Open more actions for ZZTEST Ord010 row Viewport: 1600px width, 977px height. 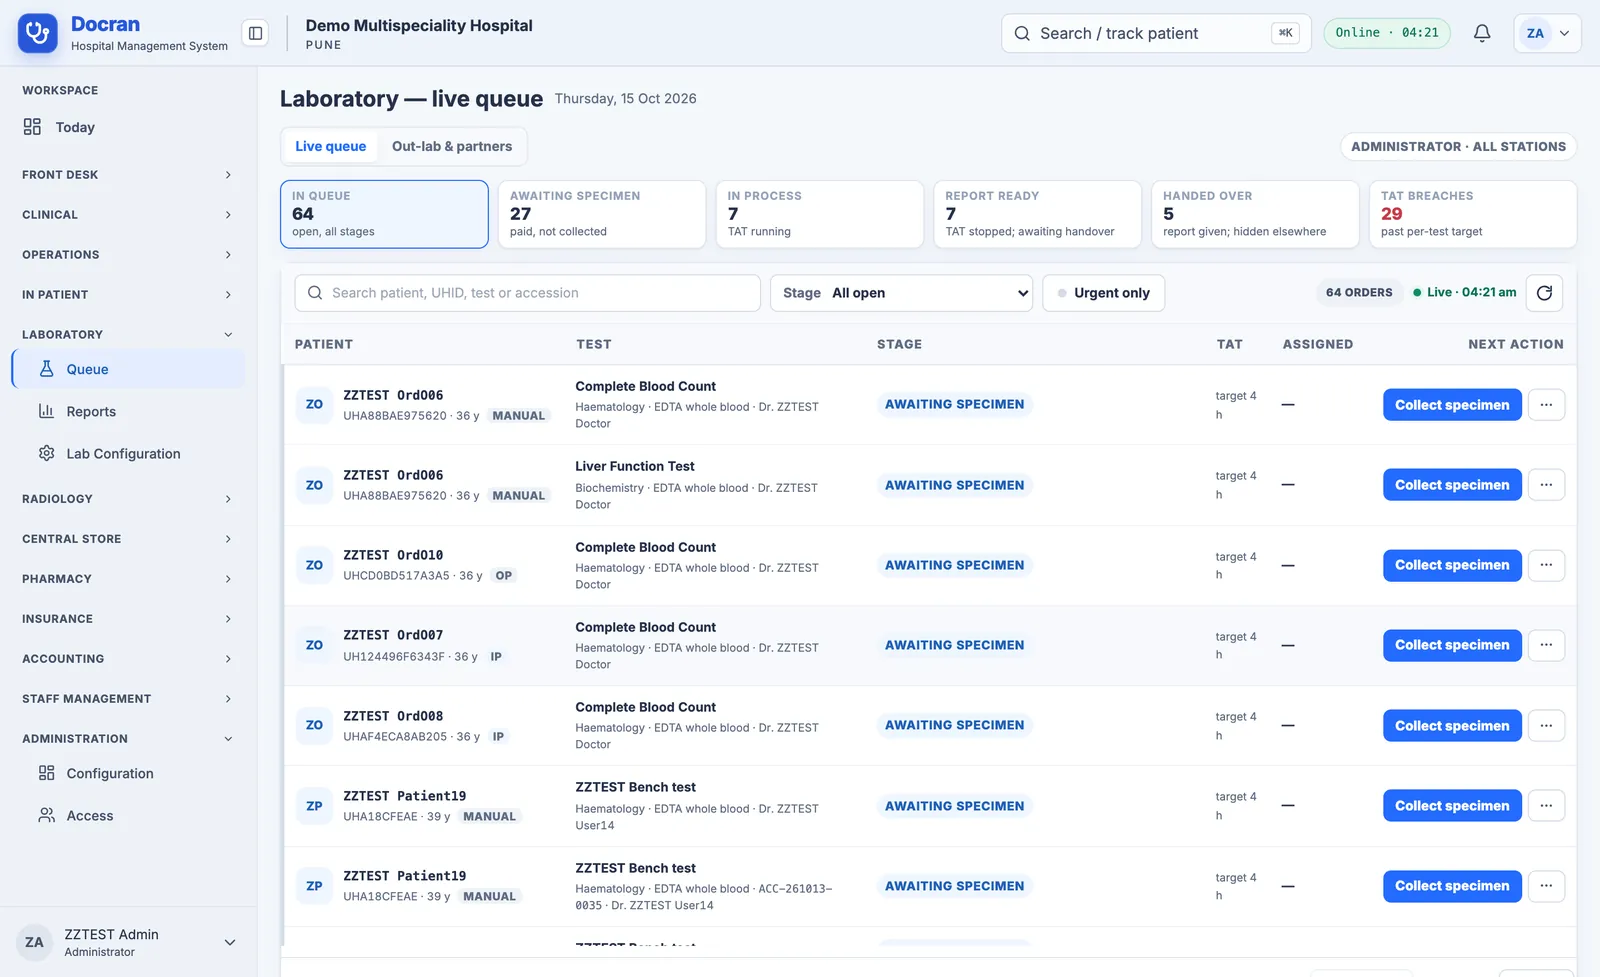[1546, 565]
